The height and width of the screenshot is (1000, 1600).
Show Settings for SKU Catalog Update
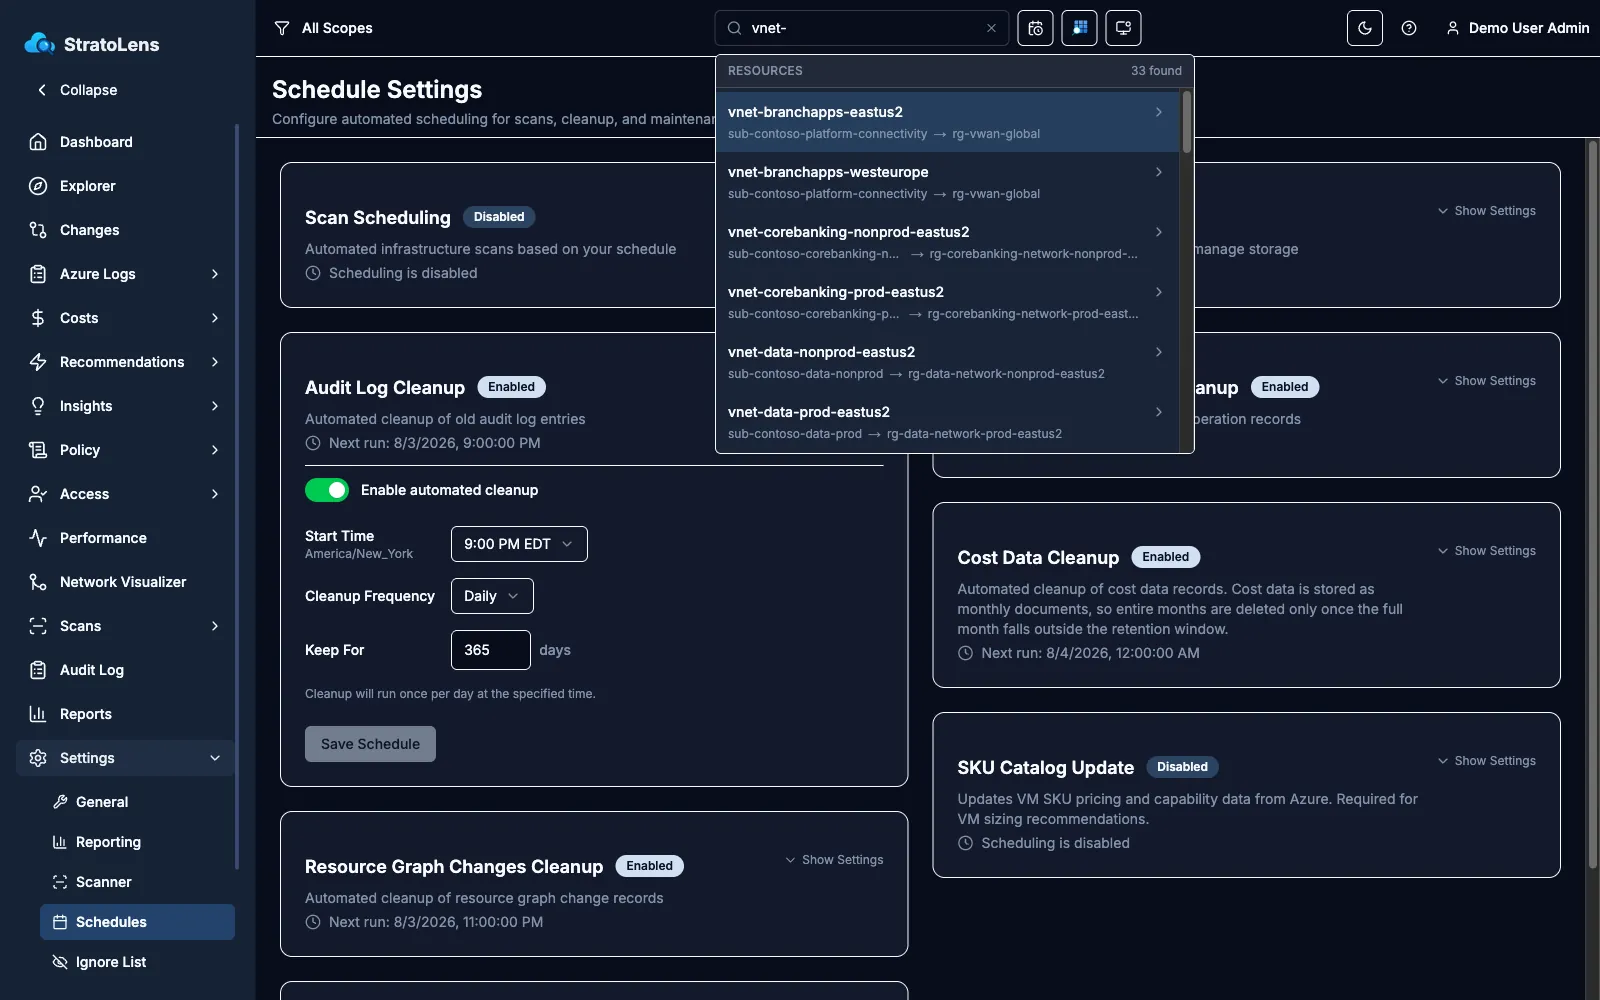(1487, 761)
